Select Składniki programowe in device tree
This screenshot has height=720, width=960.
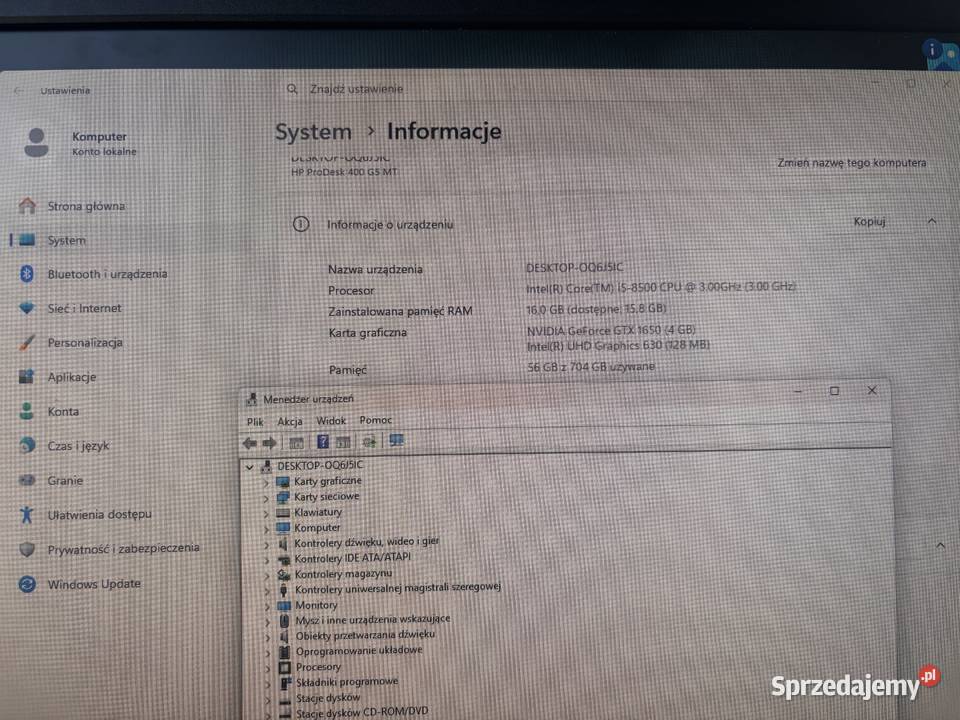point(347,682)
